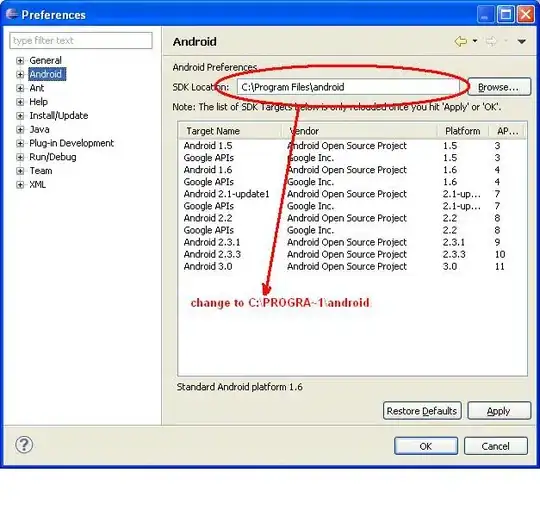Select the Android 1.5 target row
The height and width of the screenshot is (529, 540).
pos(353,146)
